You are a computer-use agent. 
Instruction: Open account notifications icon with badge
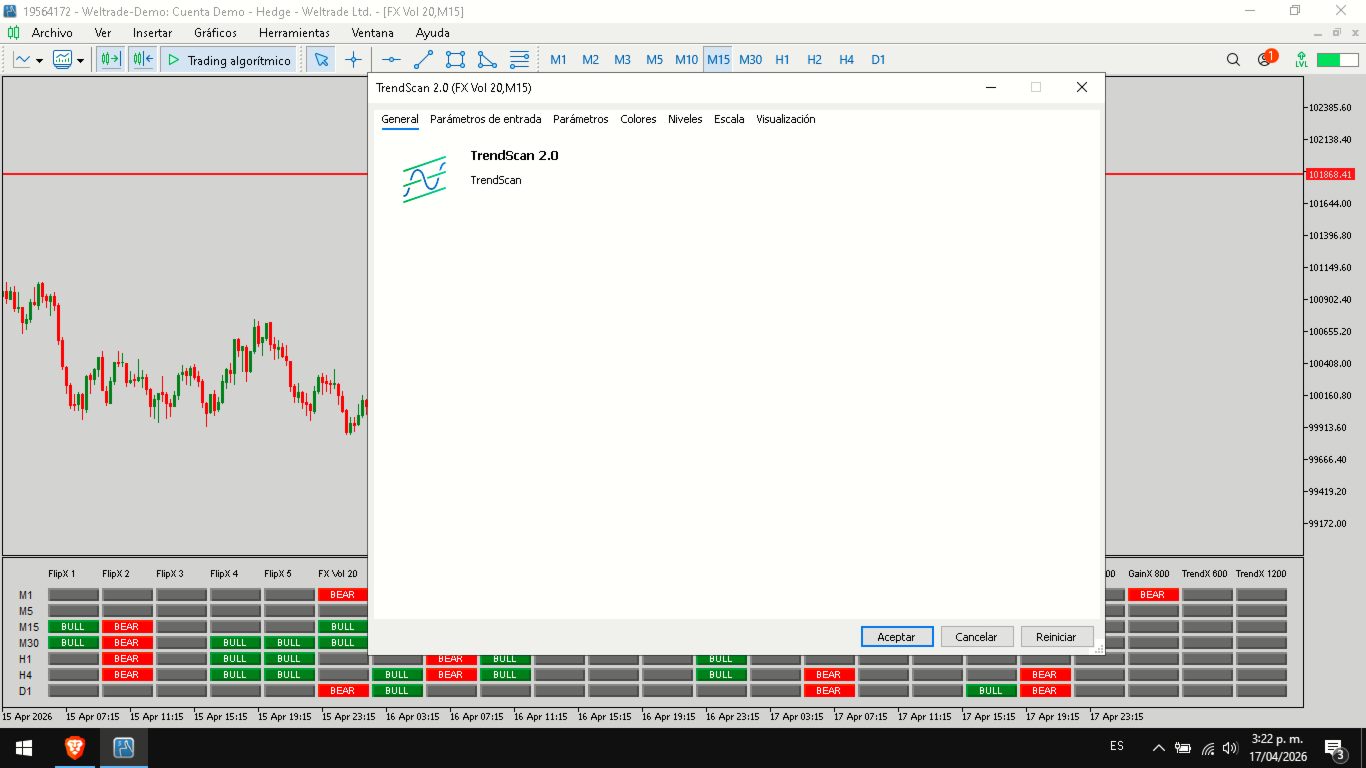coord(1266,59)
